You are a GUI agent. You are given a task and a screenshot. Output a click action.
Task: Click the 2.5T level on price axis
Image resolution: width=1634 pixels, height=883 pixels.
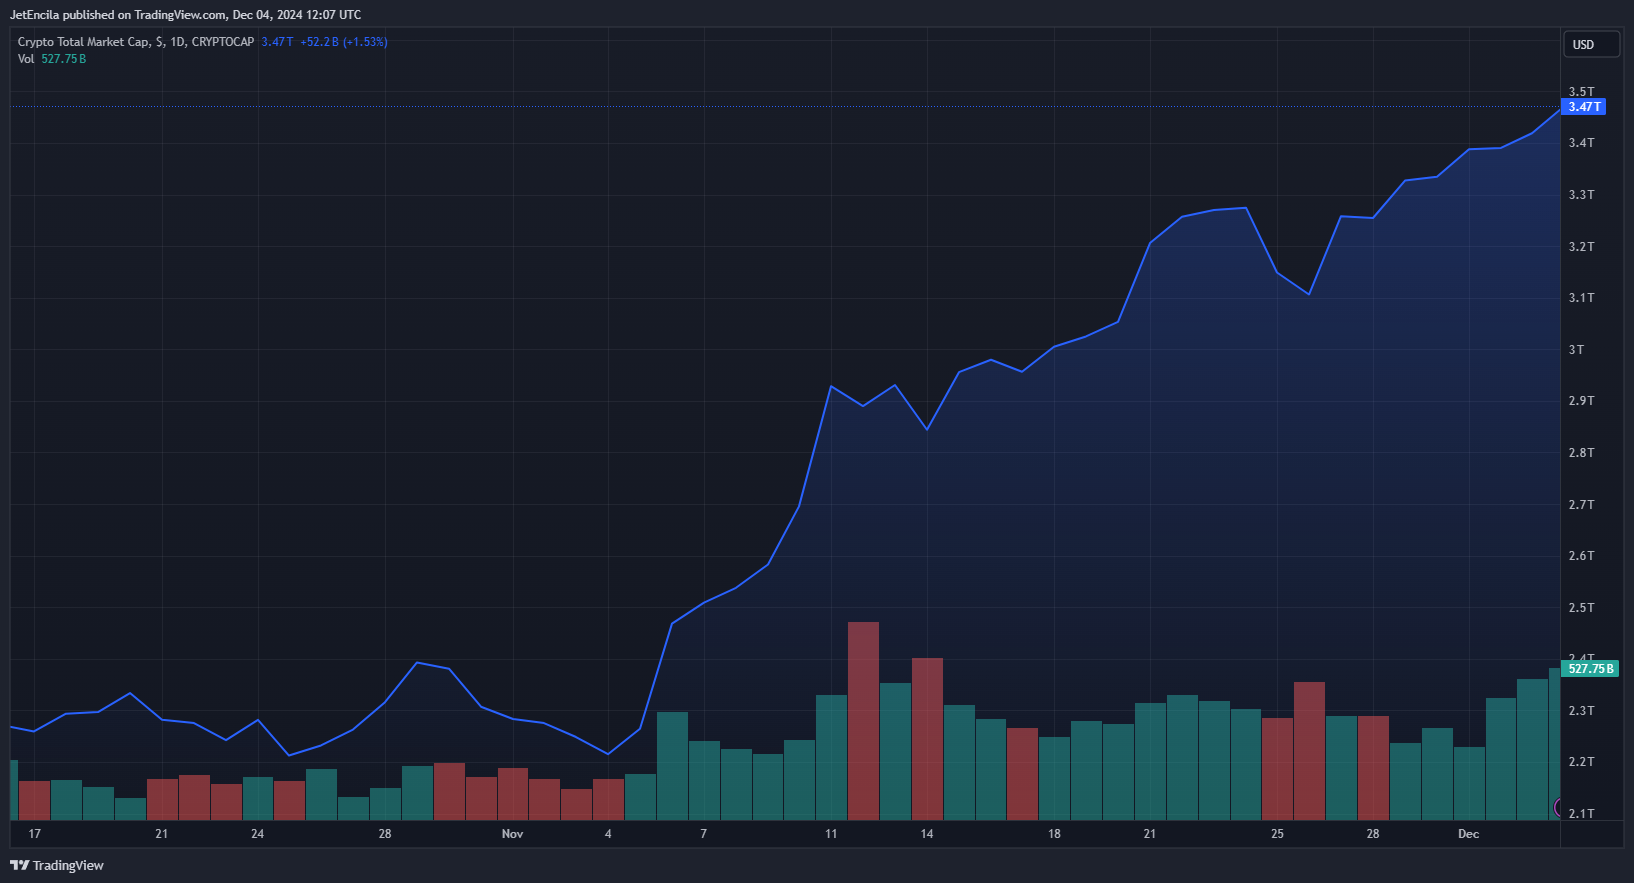click(x=1581, y=608)
